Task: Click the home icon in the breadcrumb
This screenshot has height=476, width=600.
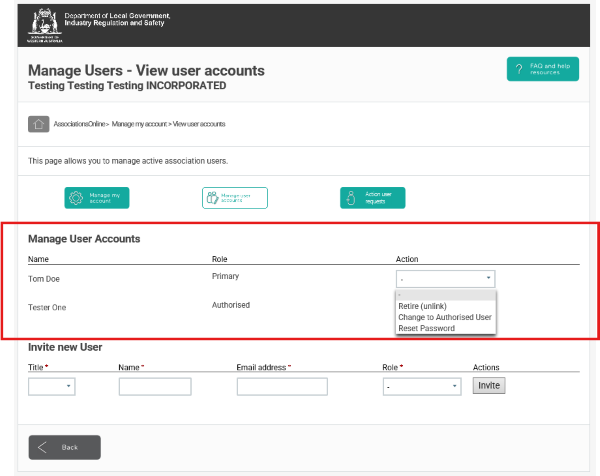Action: [x=38, y=124]
